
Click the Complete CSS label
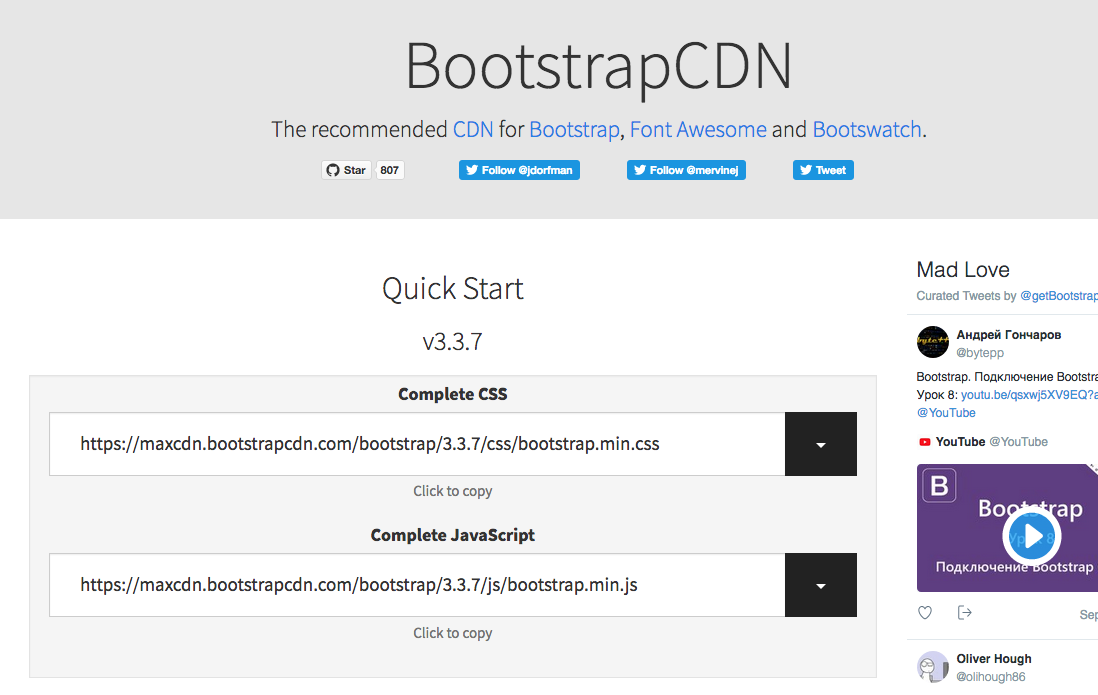tap(453, 394)
